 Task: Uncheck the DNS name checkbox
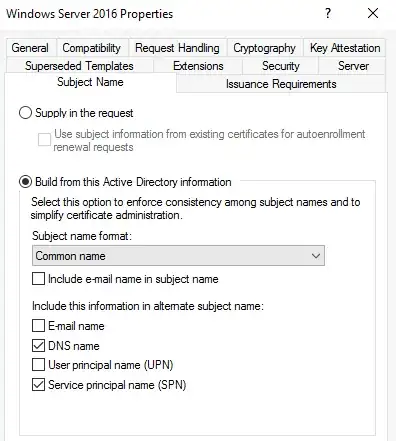coord(38,345)
